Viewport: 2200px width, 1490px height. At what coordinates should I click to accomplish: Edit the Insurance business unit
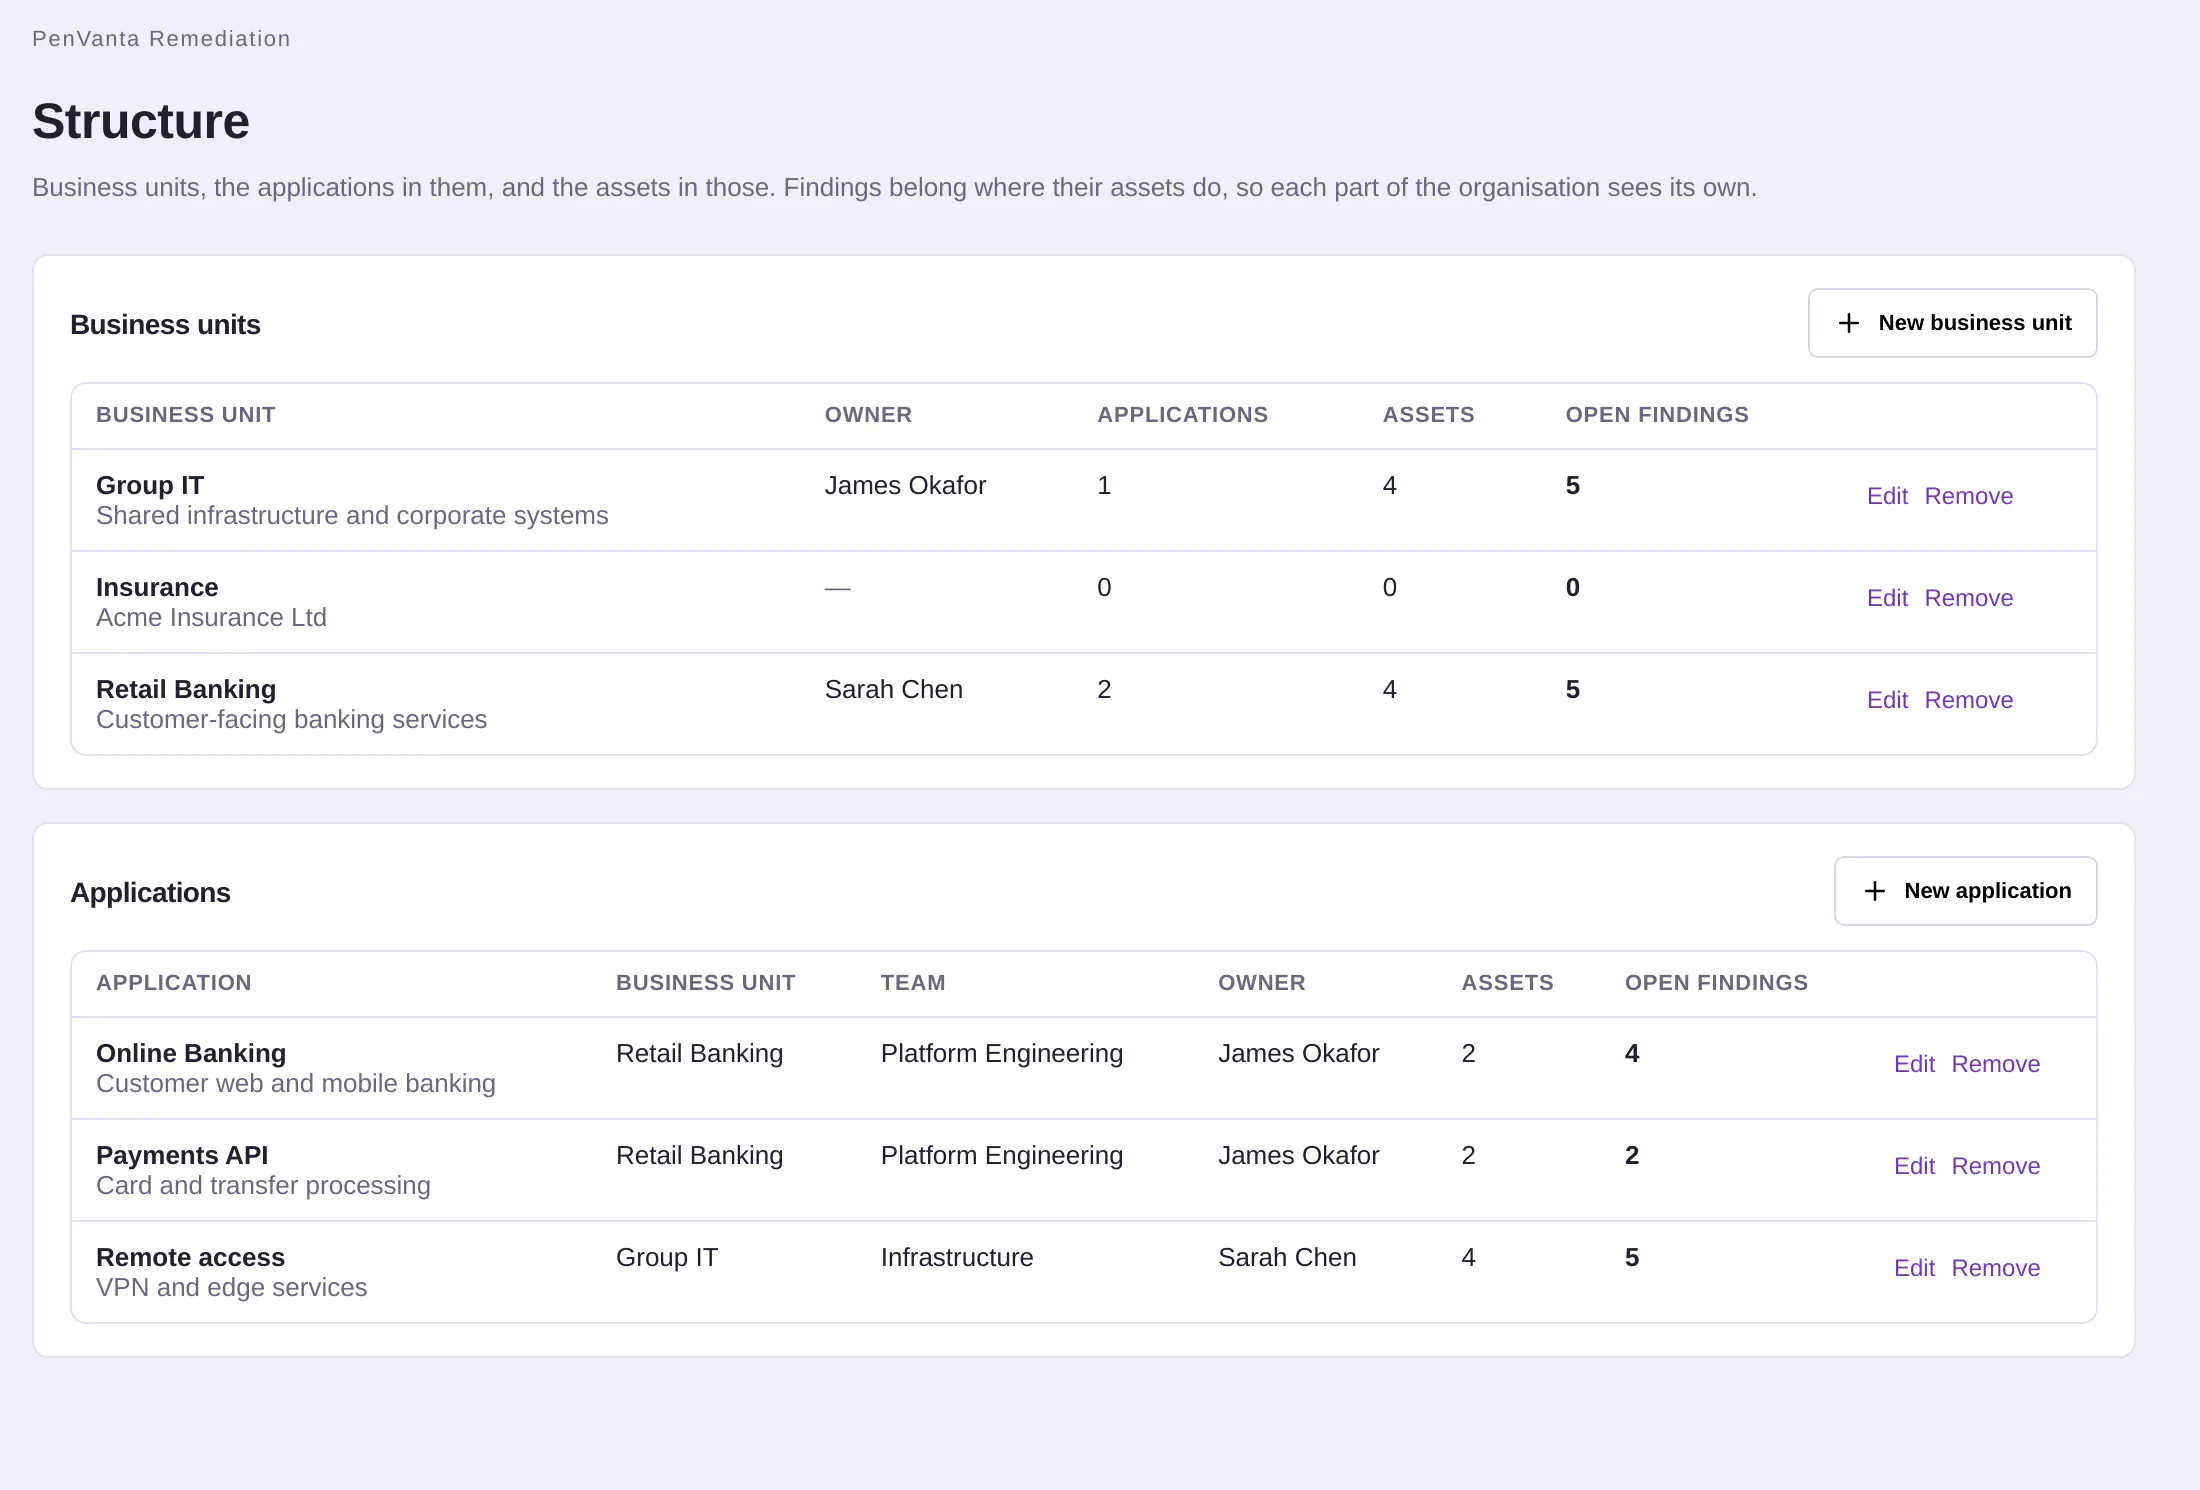click(x=1887, y=598)
